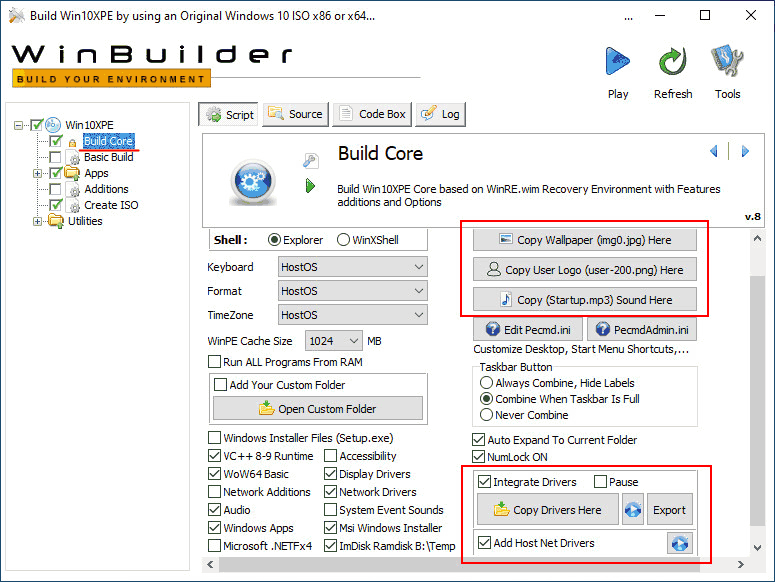Open the Format dropdown

[x=352, y=291]
